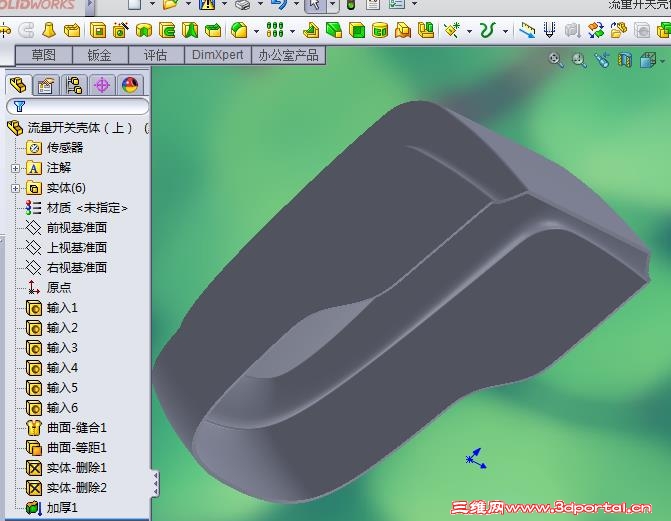Open the Reference Geometry tool

tap(452, 30)
